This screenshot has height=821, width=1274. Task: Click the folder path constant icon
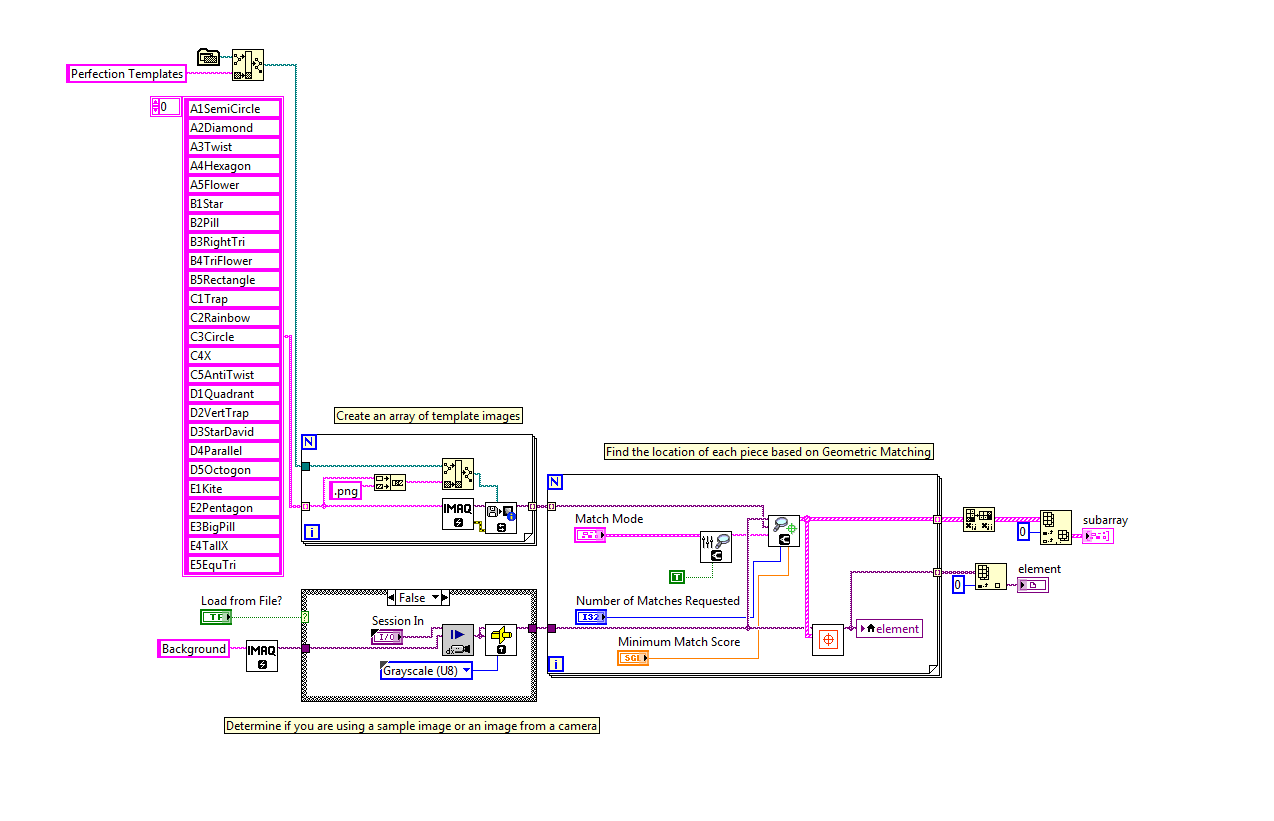(209, 57)
